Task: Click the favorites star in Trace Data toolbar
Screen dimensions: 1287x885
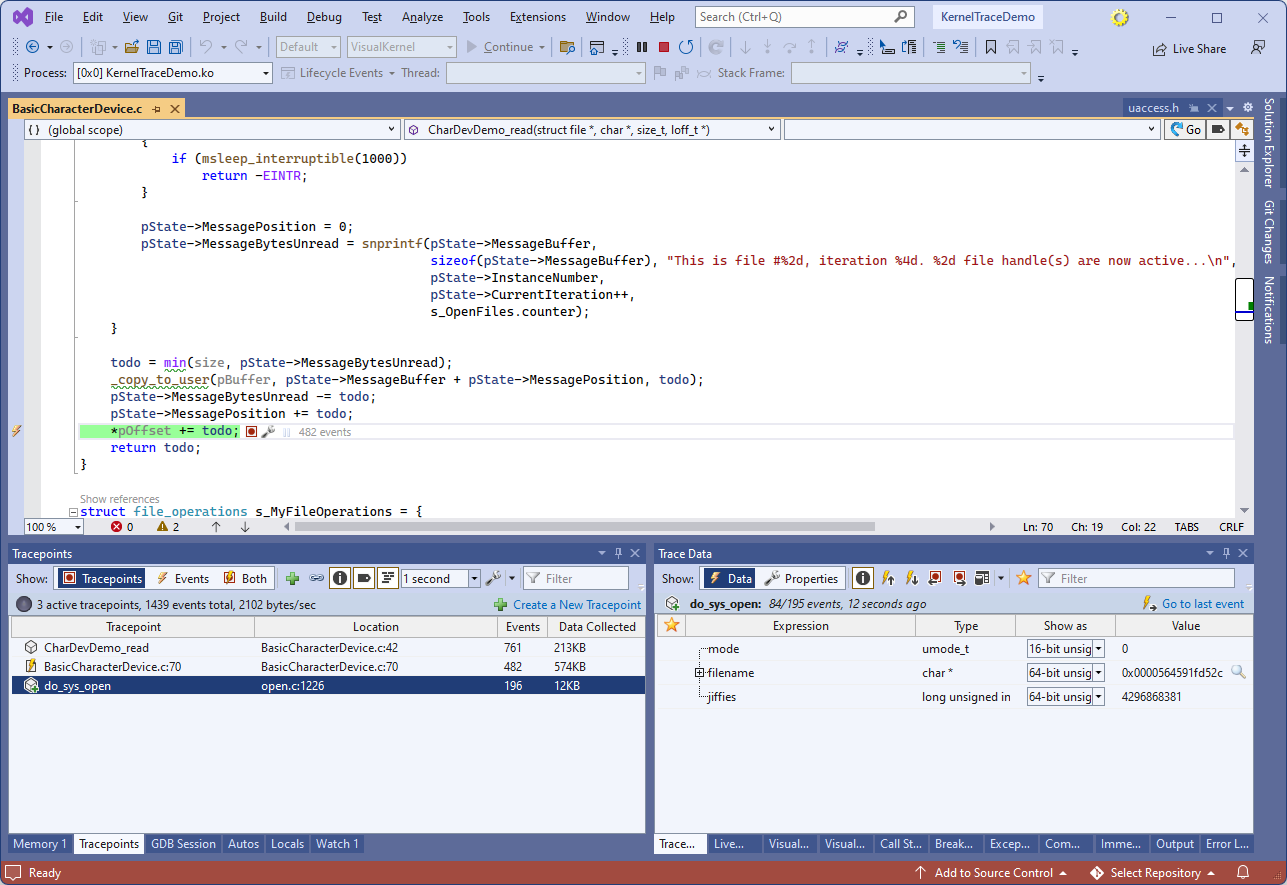Action: pos(1023,578)
